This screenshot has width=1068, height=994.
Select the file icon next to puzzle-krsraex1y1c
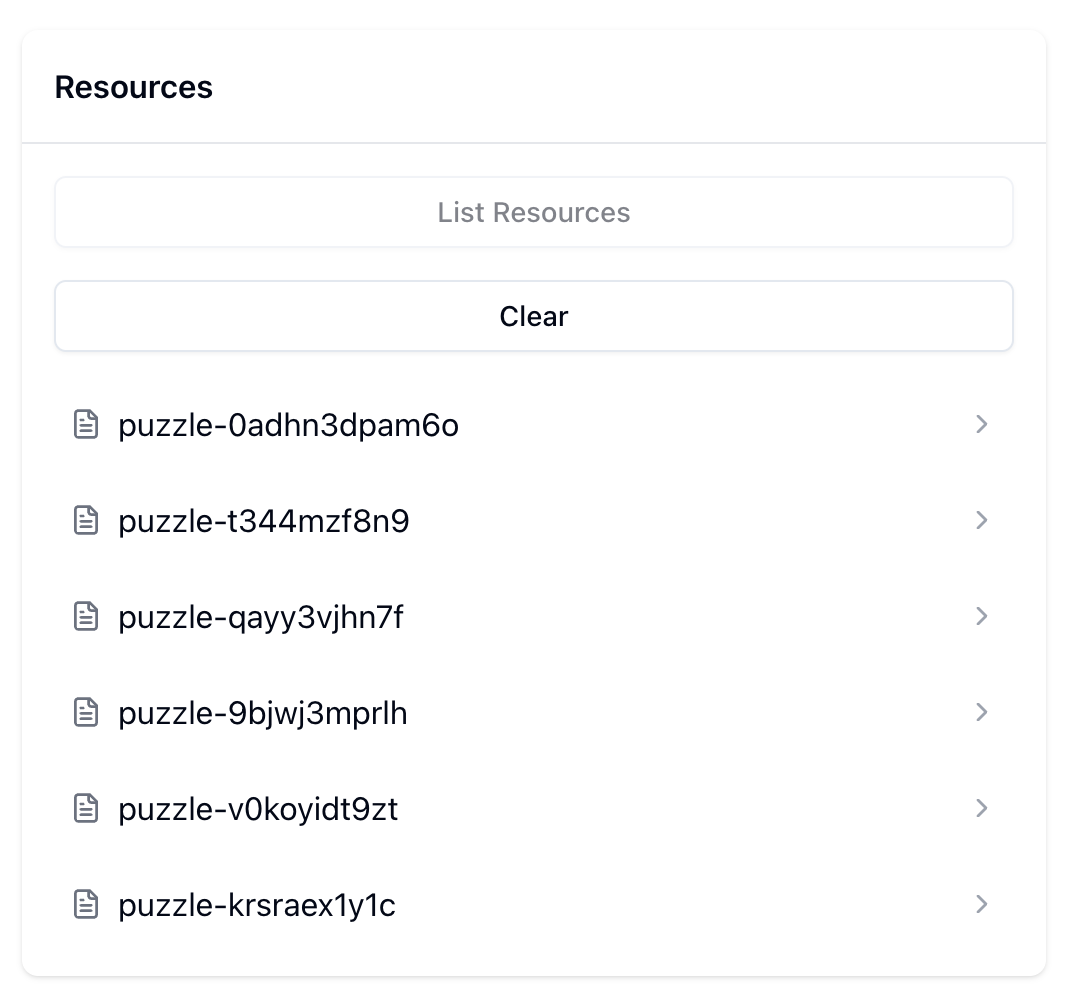coord(86,904)
